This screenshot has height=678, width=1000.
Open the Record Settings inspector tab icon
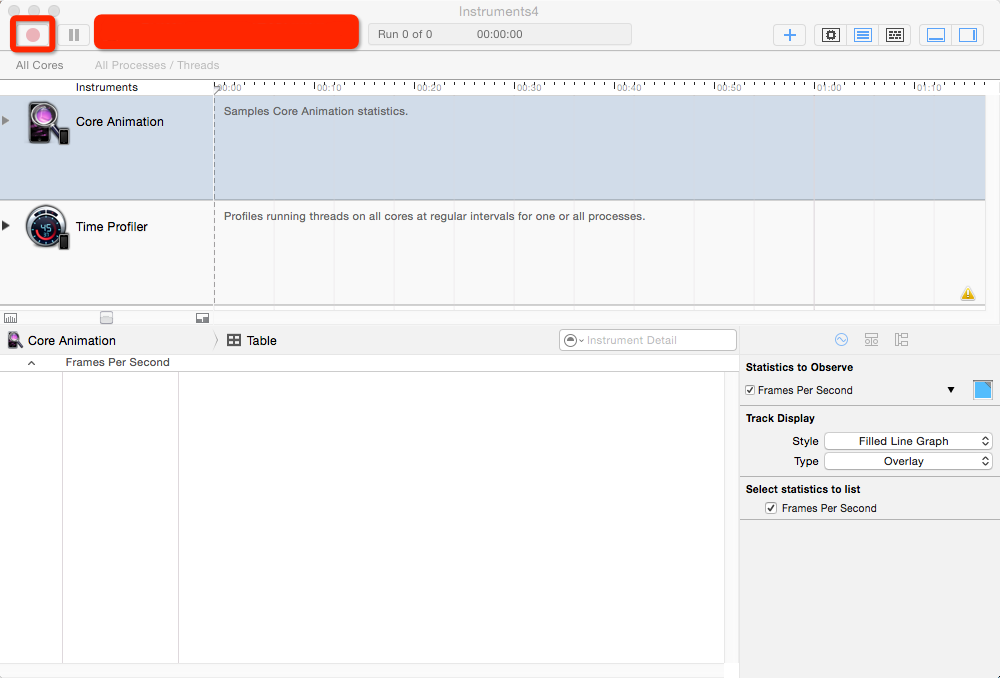pyautogui.click(x=841, y=340)
